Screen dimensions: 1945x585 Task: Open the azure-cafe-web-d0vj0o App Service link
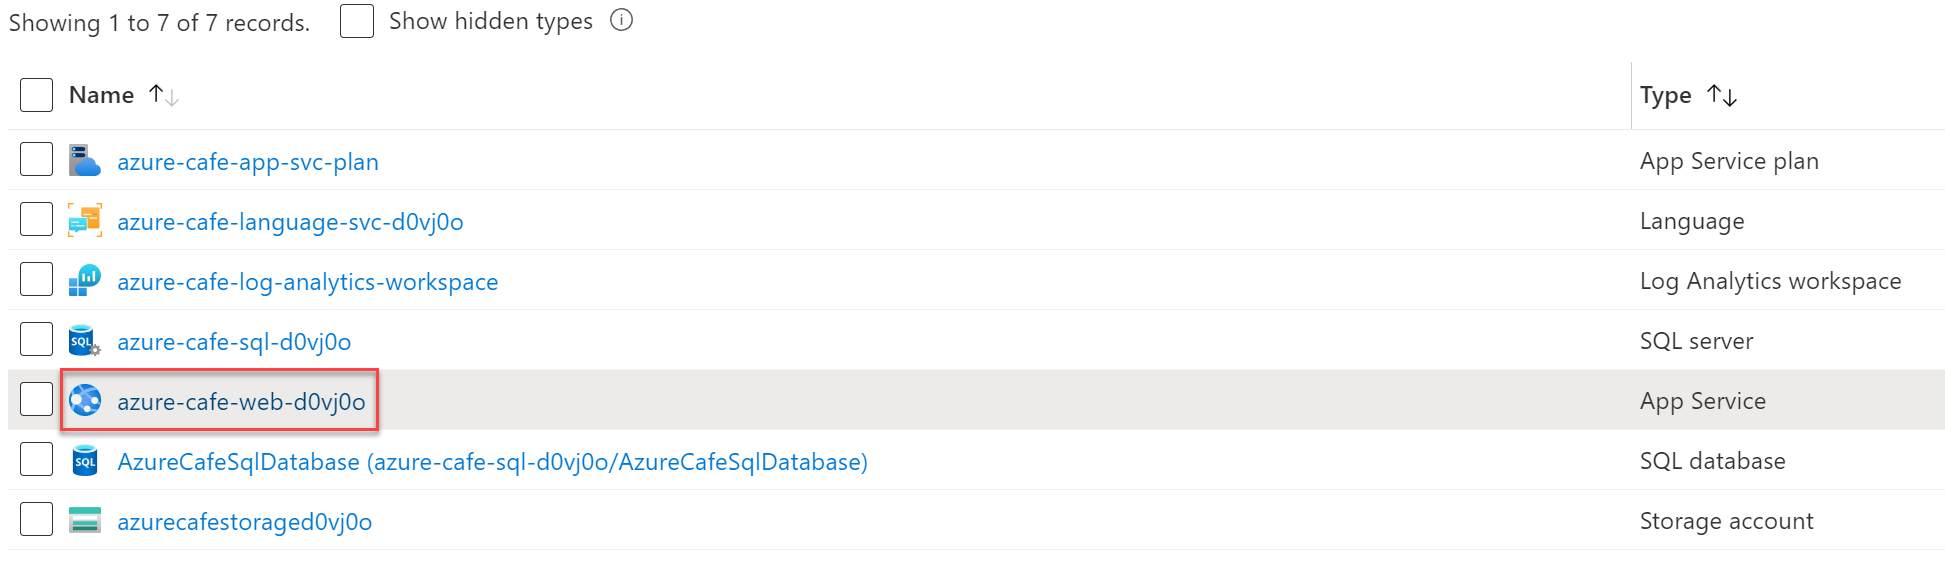pyautogui.click(x=241, y=401)
